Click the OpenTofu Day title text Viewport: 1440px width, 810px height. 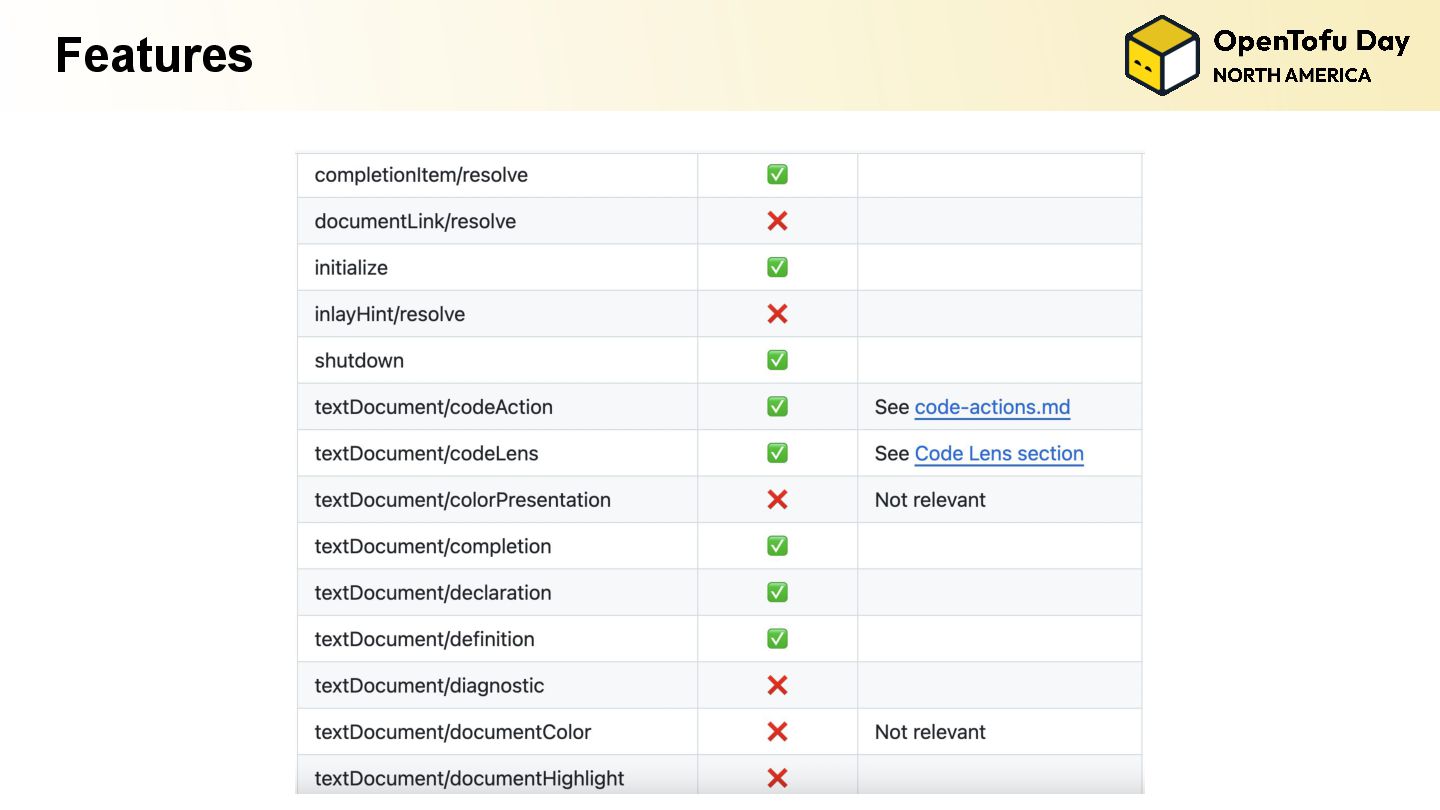1310,42
